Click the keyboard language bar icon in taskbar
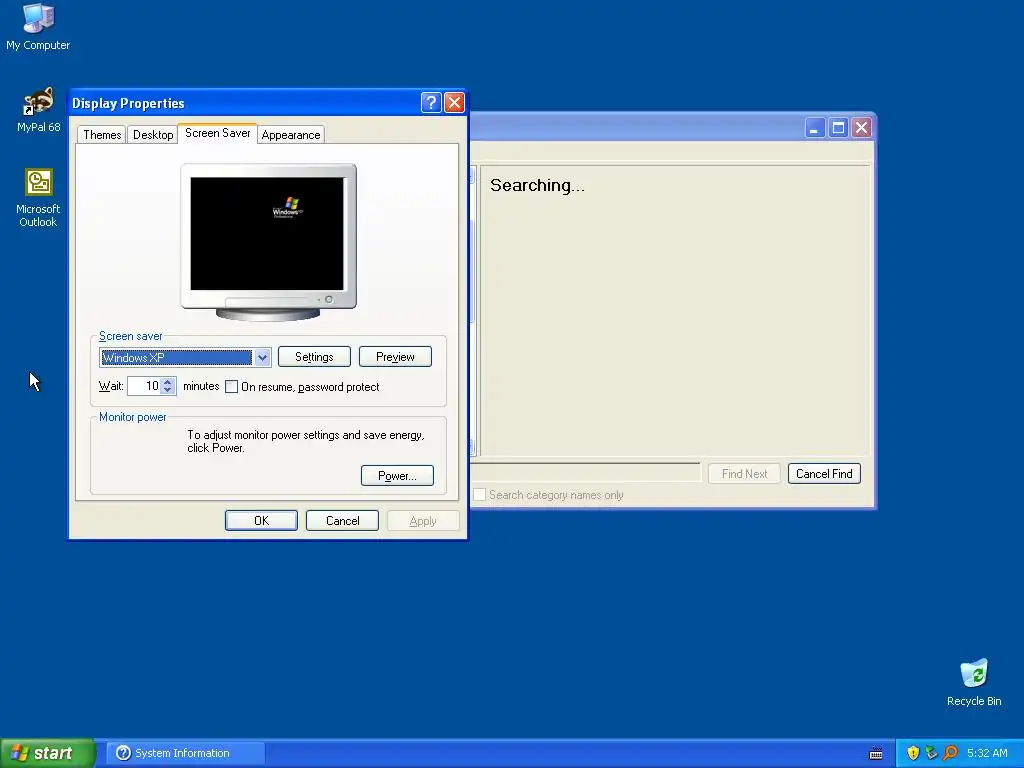The height and width of the screenshot is (768, 1024). pos(876,754)
